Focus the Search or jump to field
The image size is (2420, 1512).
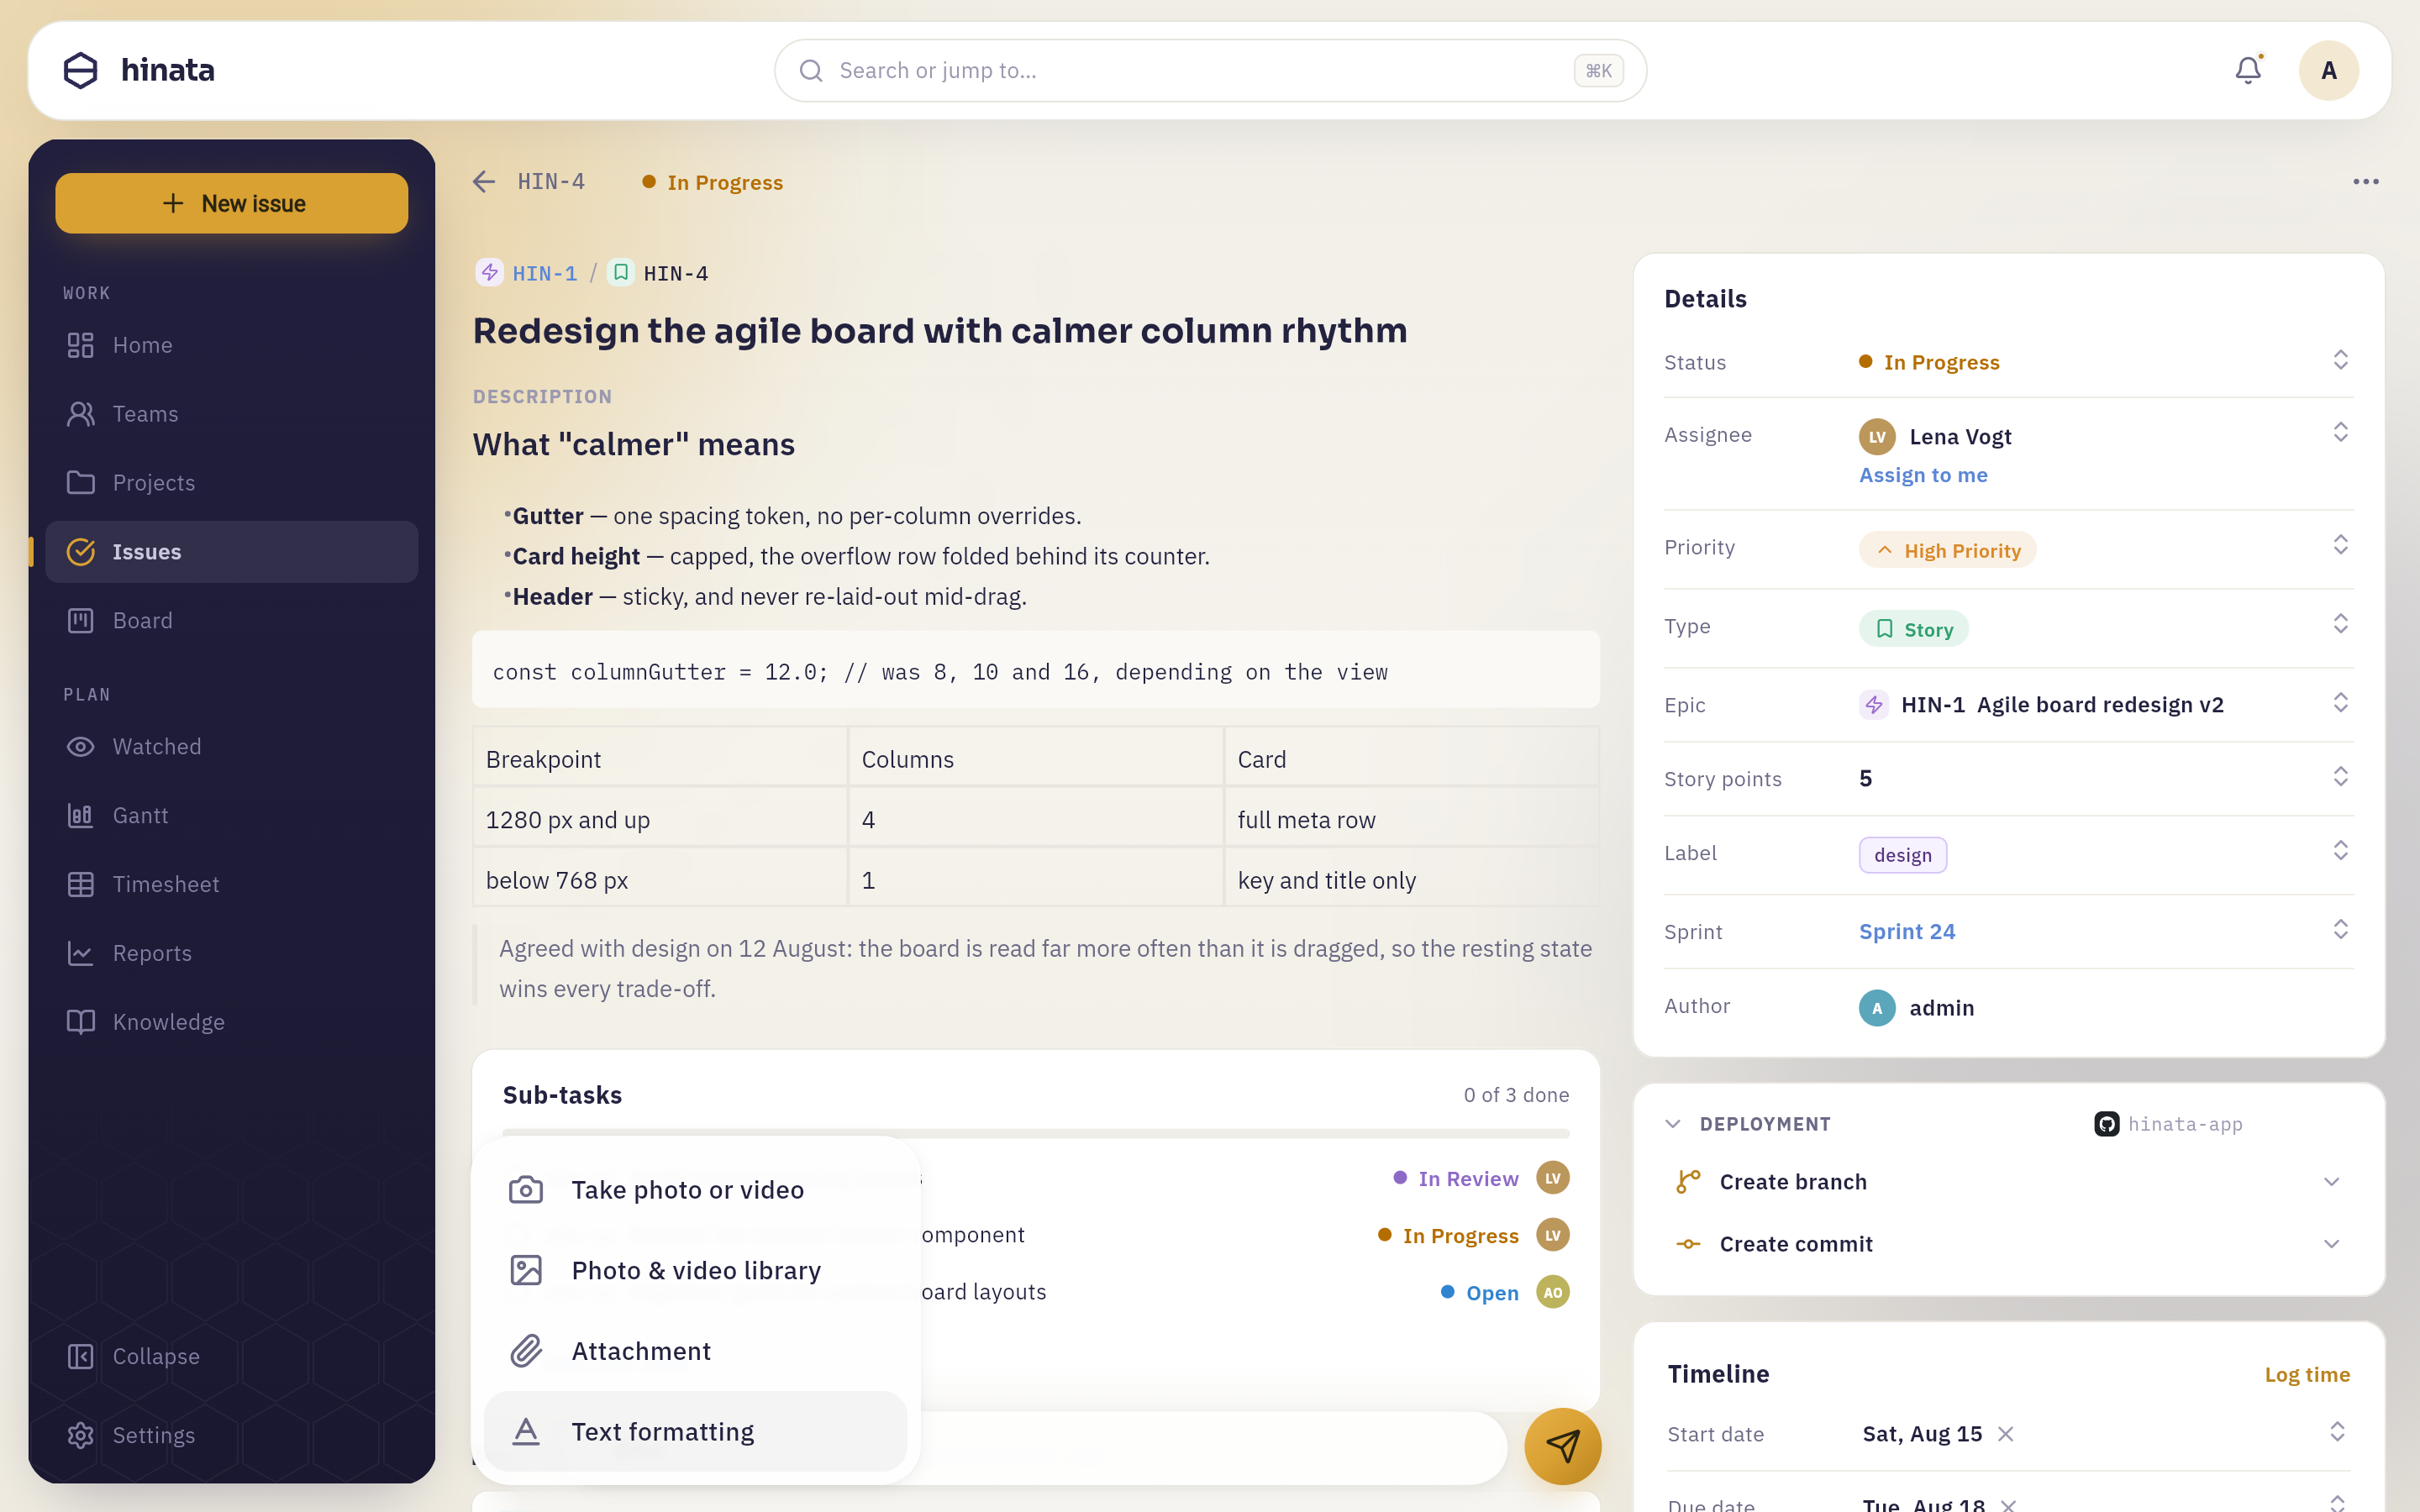pos(1210,71)
